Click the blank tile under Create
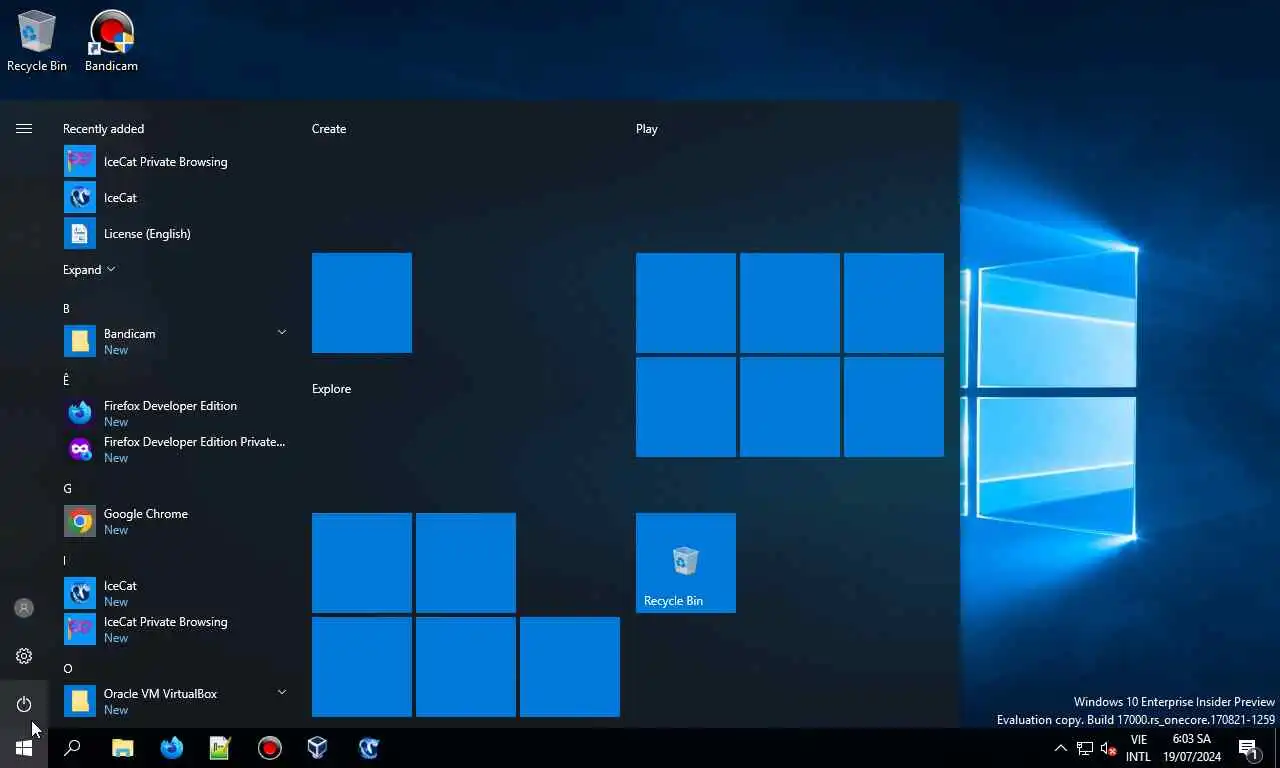Screen dimensions: 1280x768 (x=362, y=303)
